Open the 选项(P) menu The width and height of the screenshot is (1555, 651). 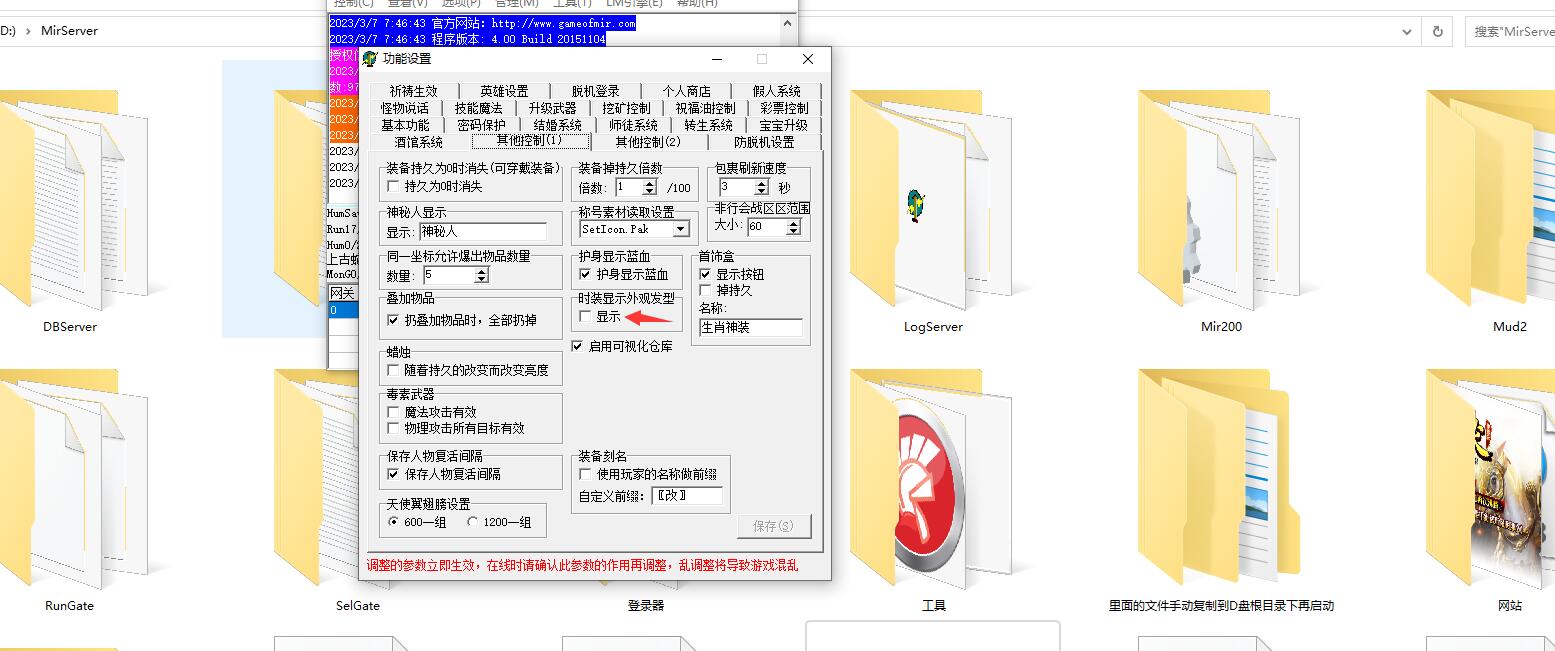pyautogui.click(x=458, y=3)
